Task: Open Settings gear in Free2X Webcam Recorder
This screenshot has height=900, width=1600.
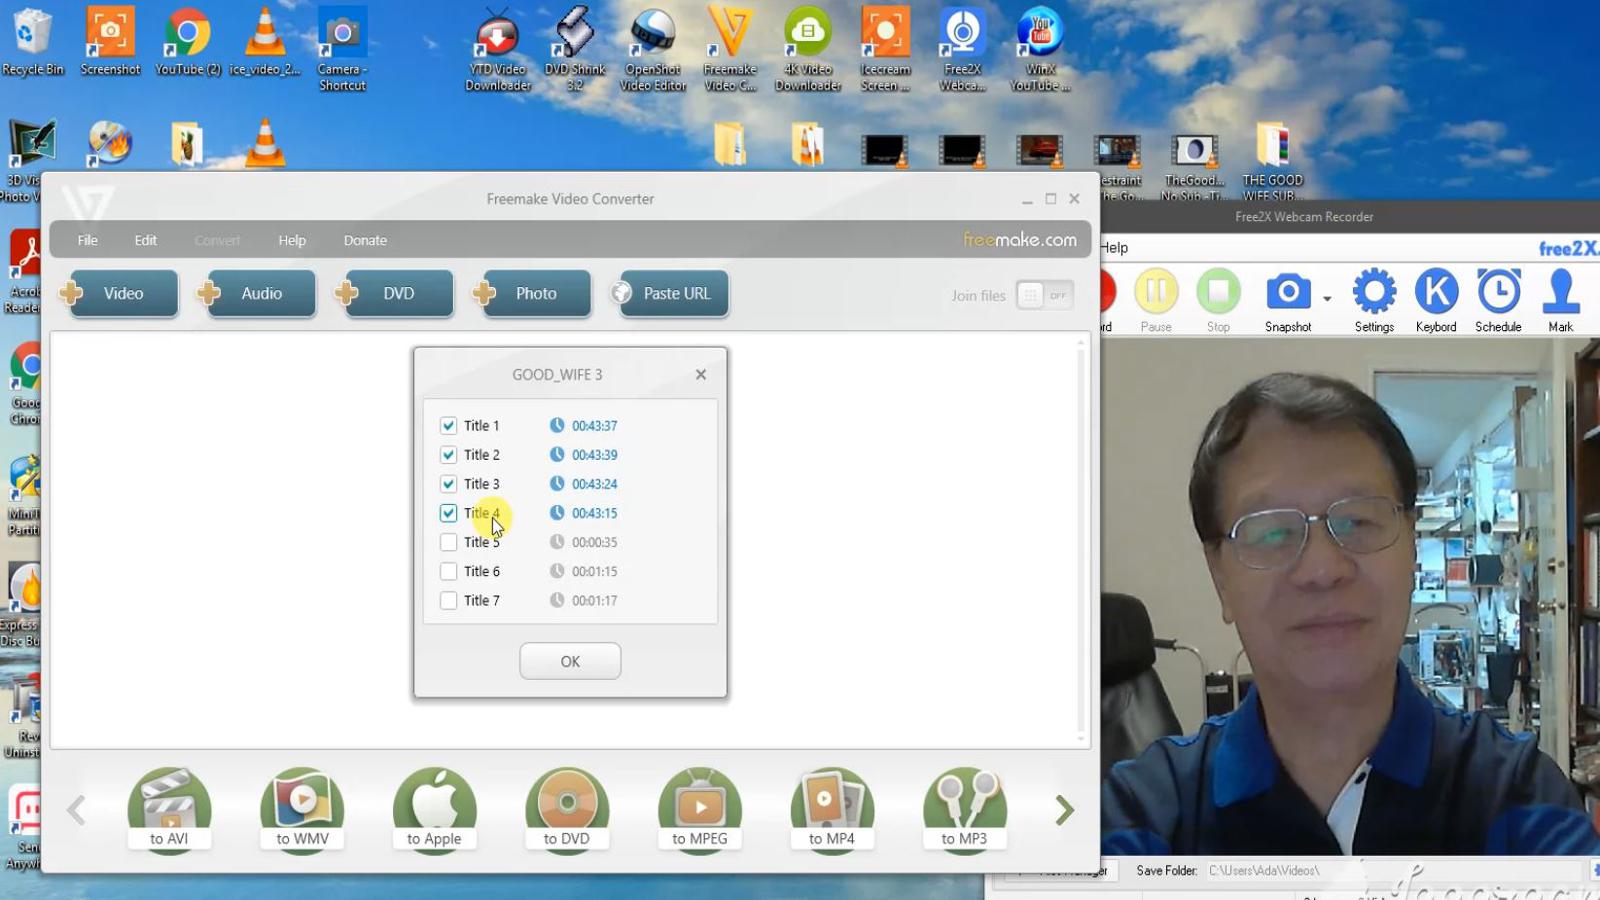Action: coord(1374,293)
